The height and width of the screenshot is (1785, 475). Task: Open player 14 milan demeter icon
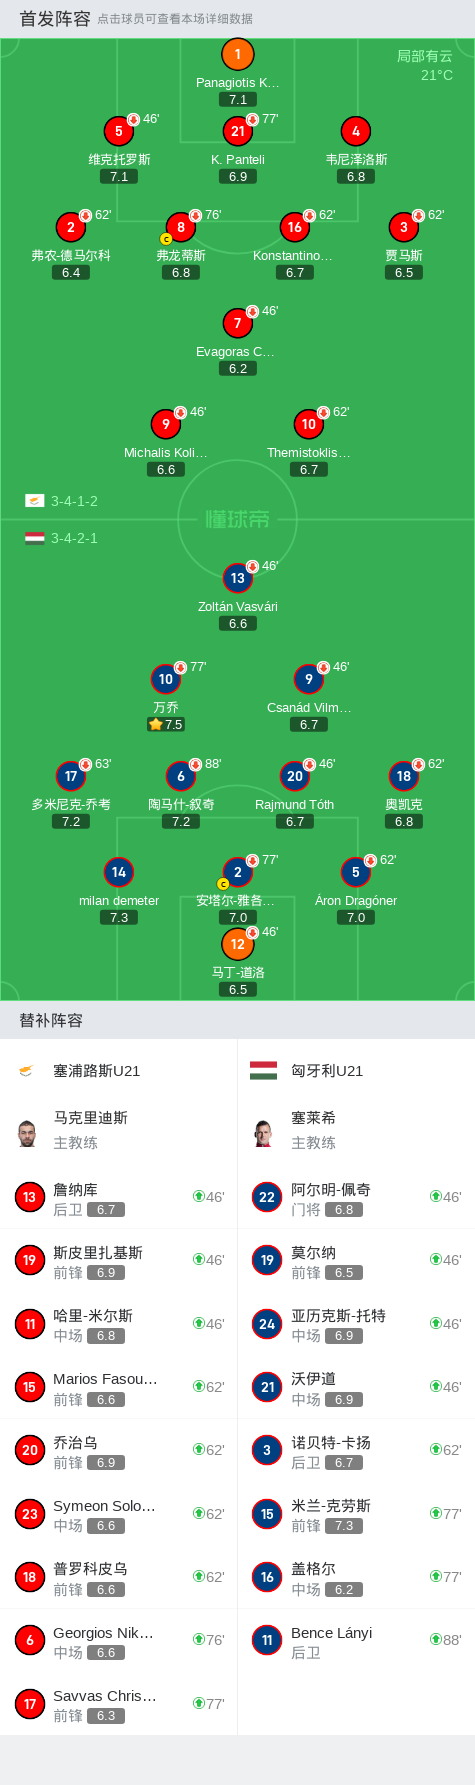[x=118, y=872]
